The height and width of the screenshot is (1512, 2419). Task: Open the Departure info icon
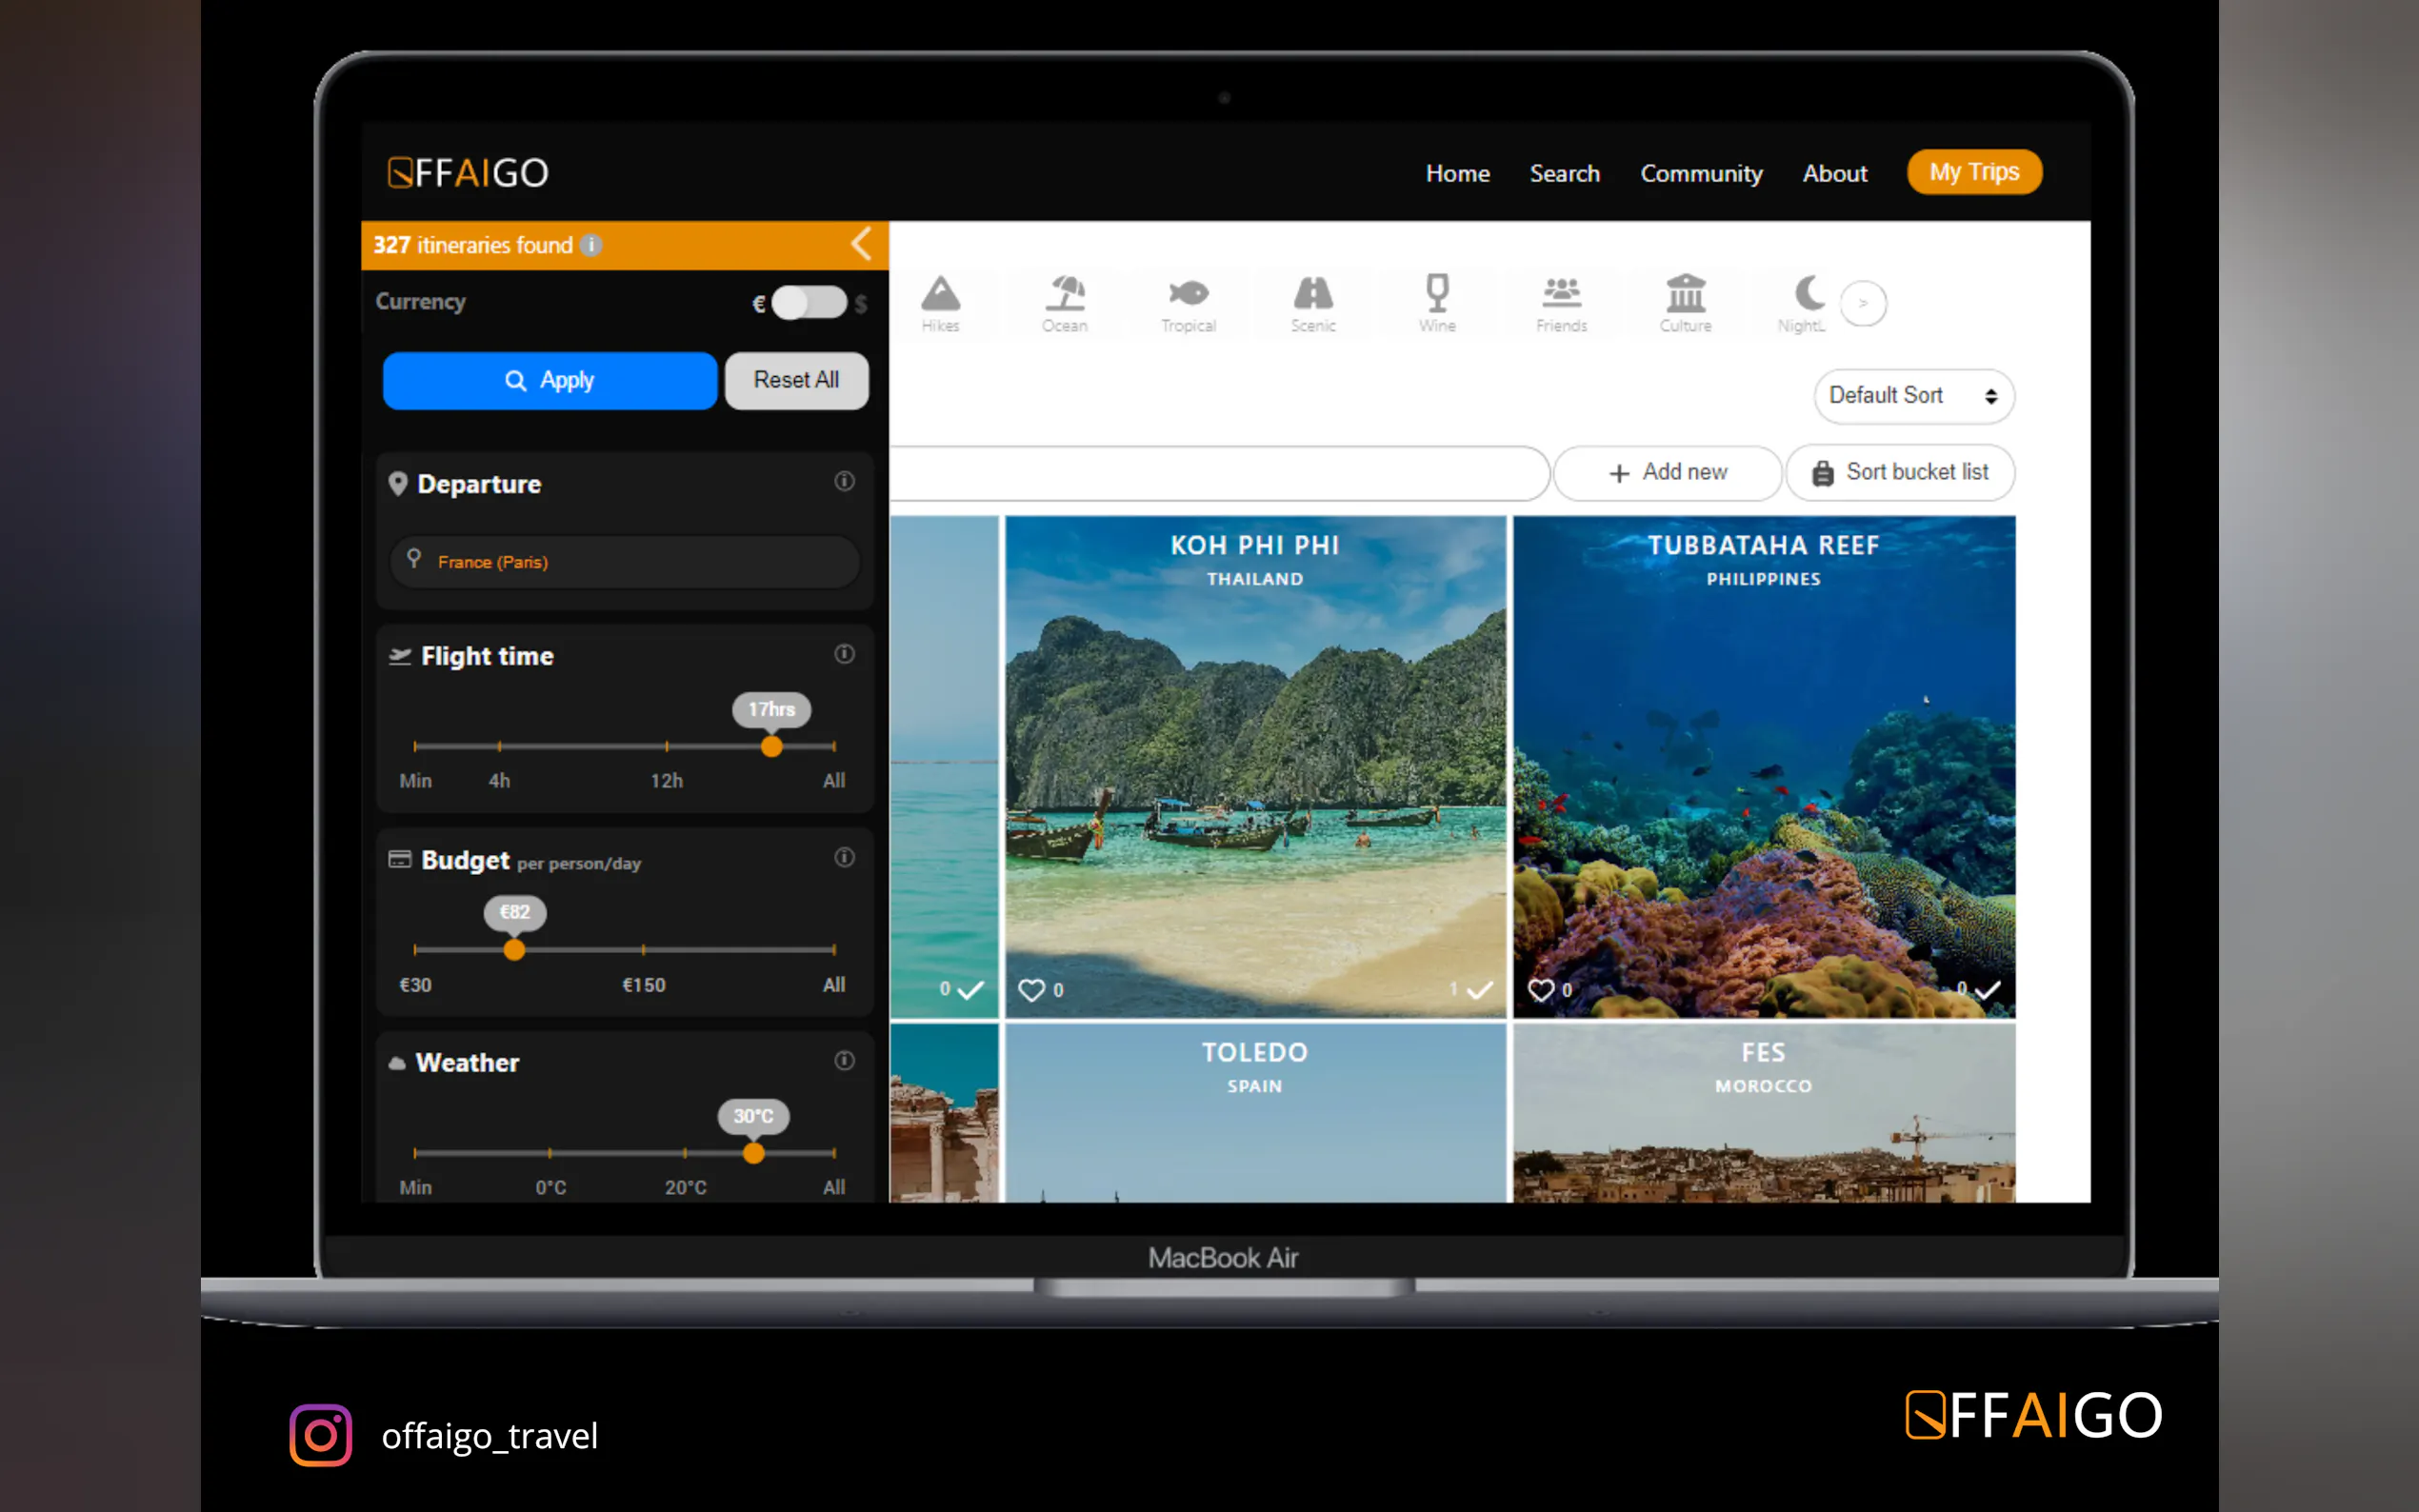pos(844,482)
